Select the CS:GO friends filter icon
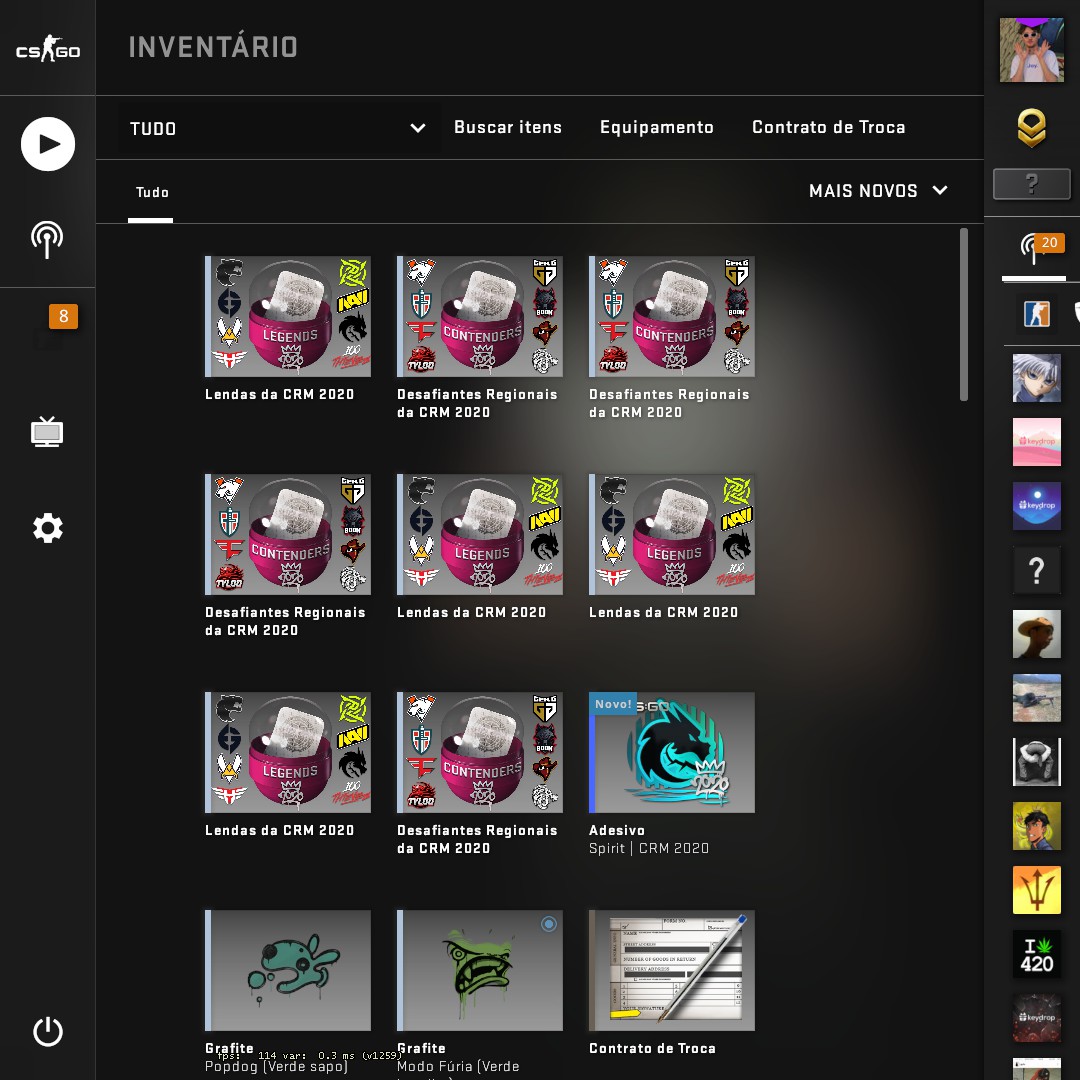The width and height of the screenshot is (1080, 1080). [x=1037, y=314]
